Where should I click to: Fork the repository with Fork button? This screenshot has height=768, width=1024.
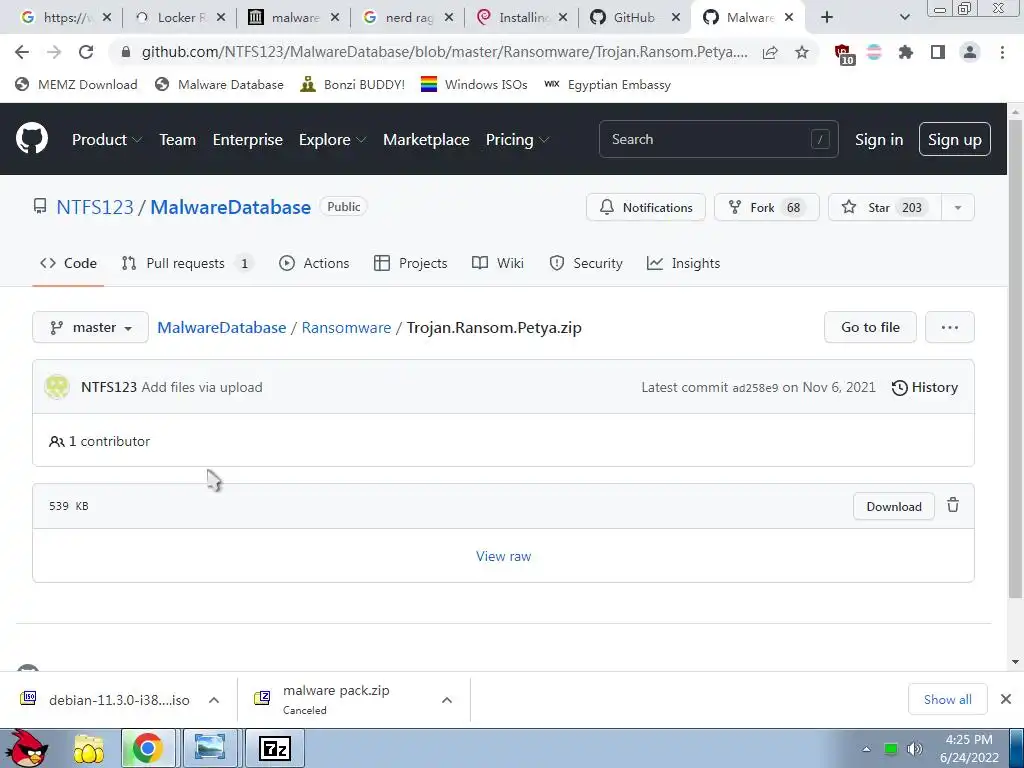tap(766, 208)
